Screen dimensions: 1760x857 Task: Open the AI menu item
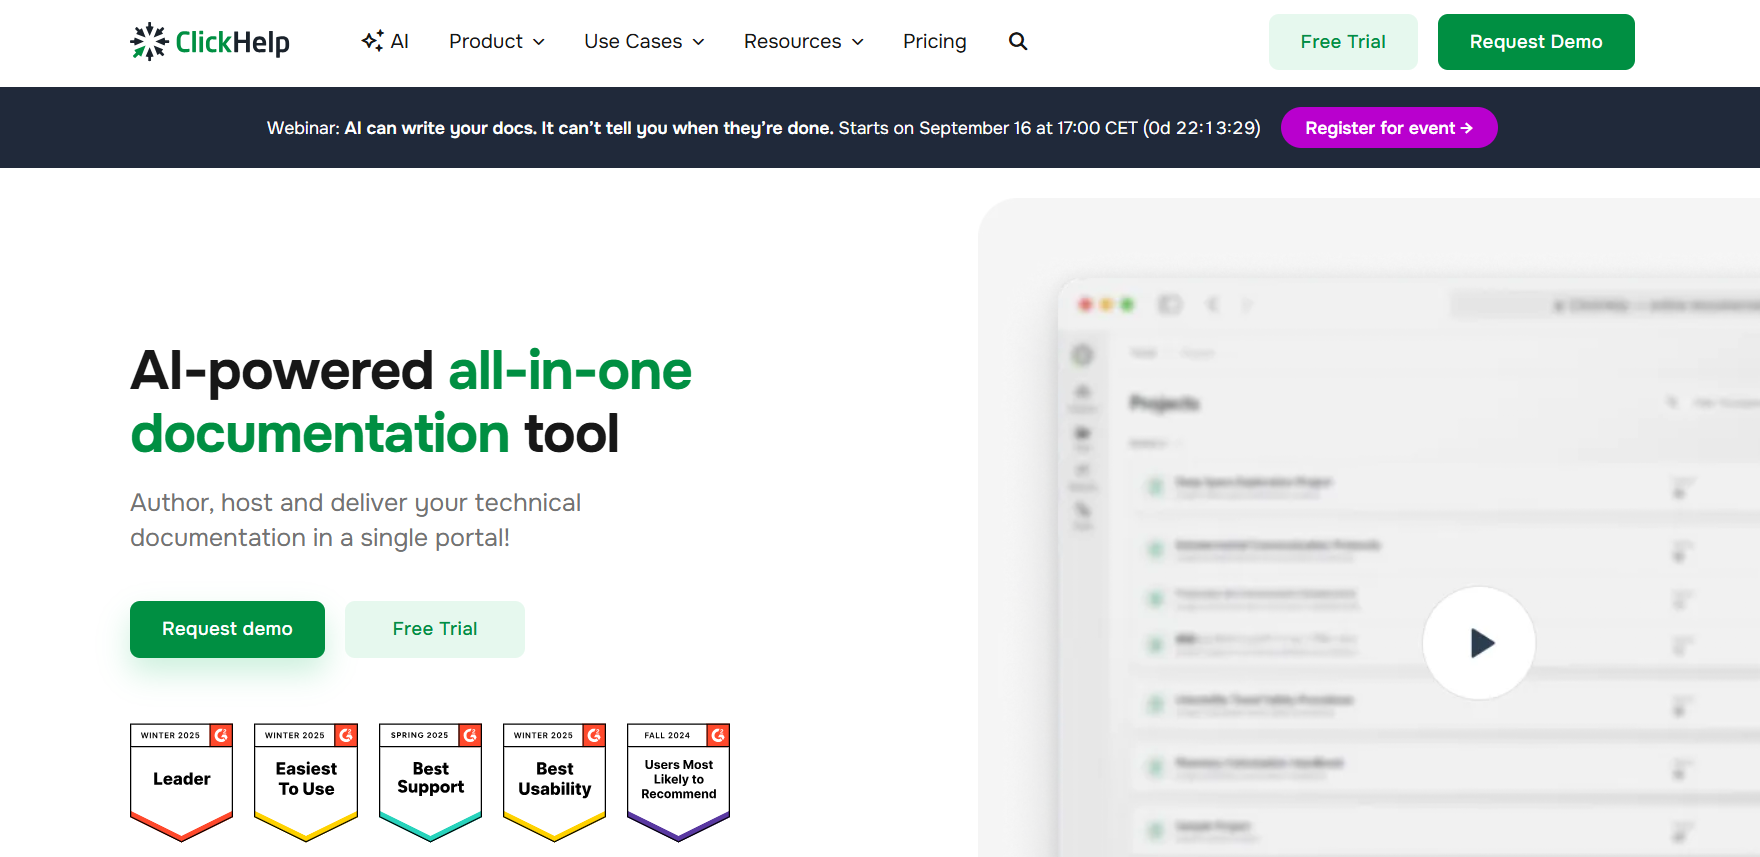385,41
